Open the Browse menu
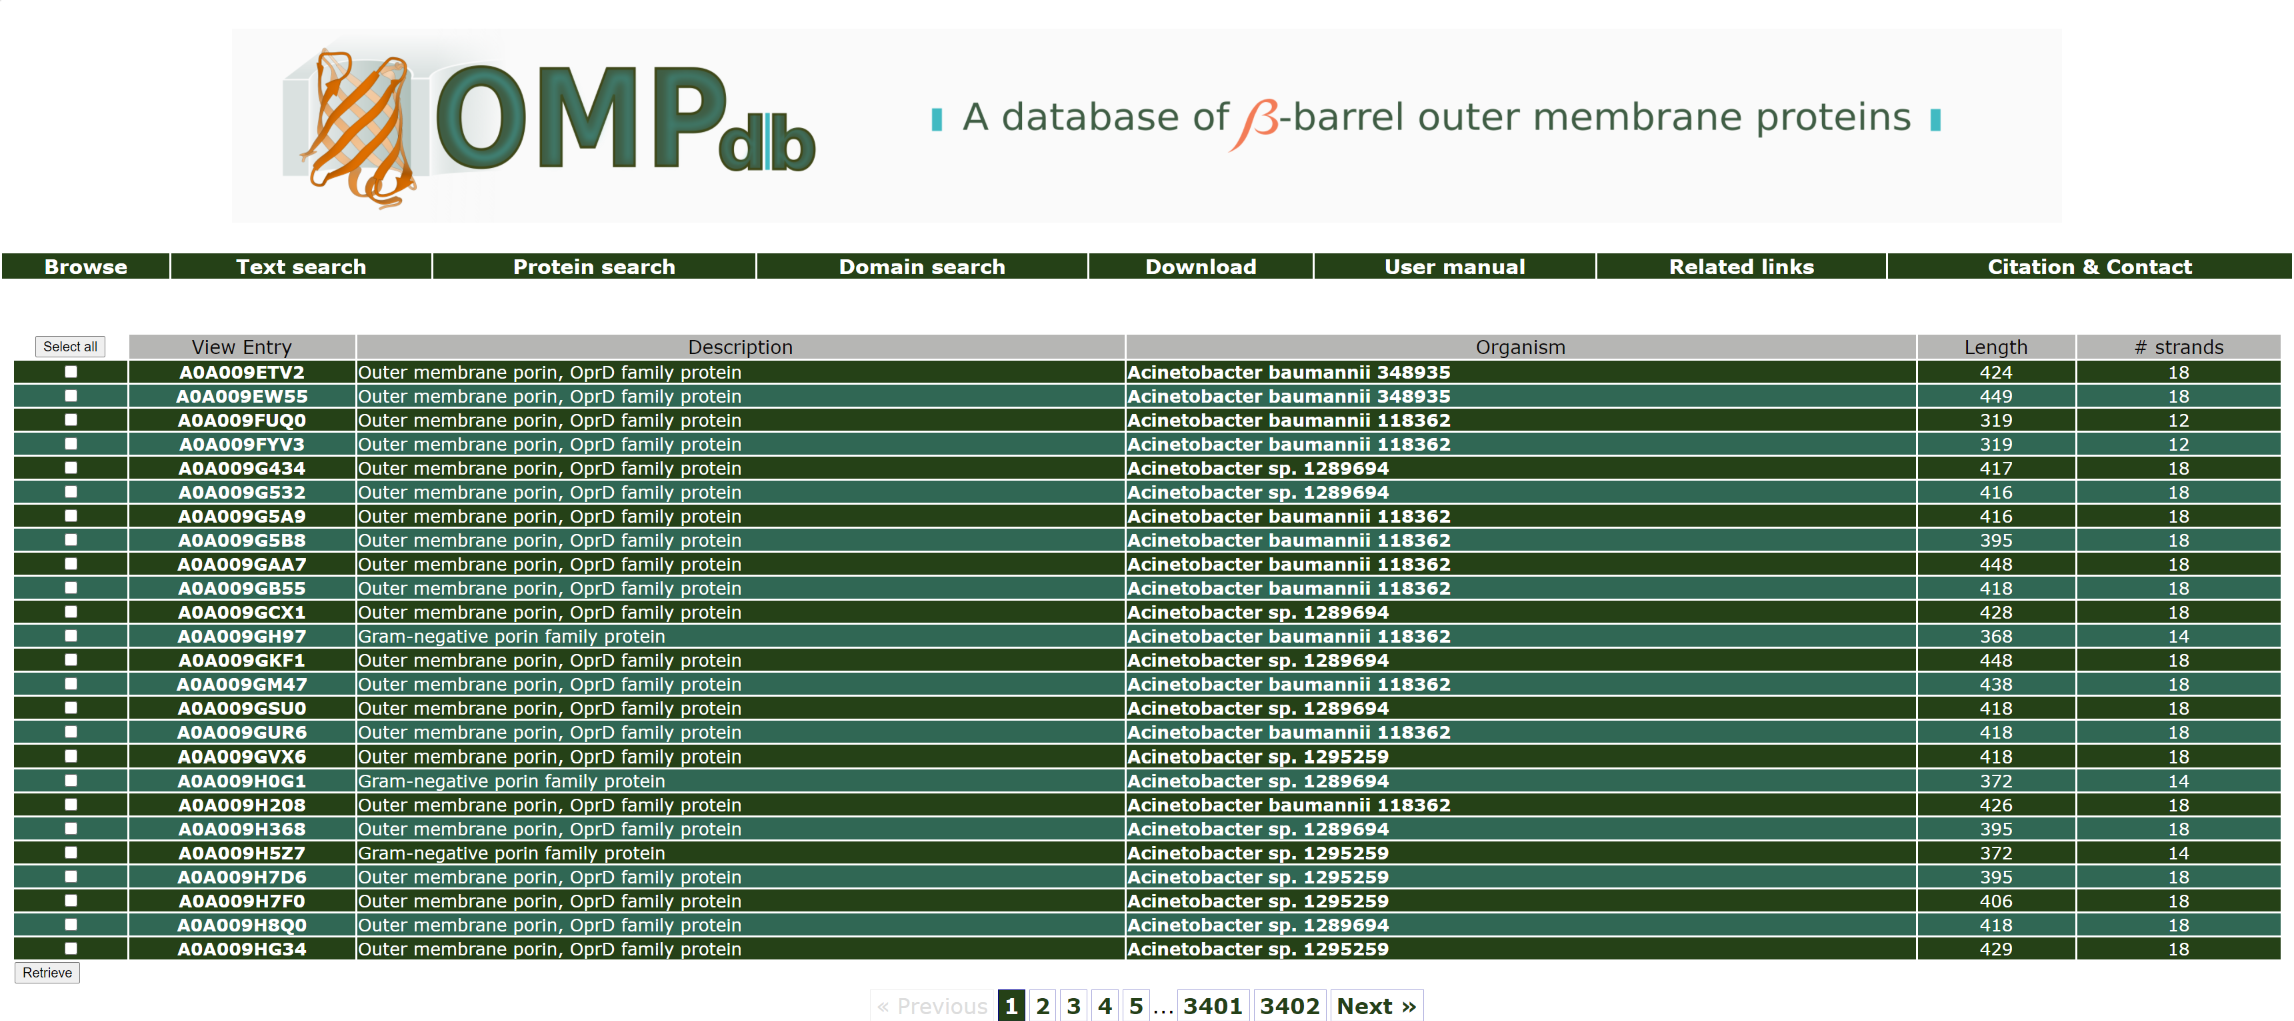Viewport: 2294px width, 1021px height. coord(86,267)
